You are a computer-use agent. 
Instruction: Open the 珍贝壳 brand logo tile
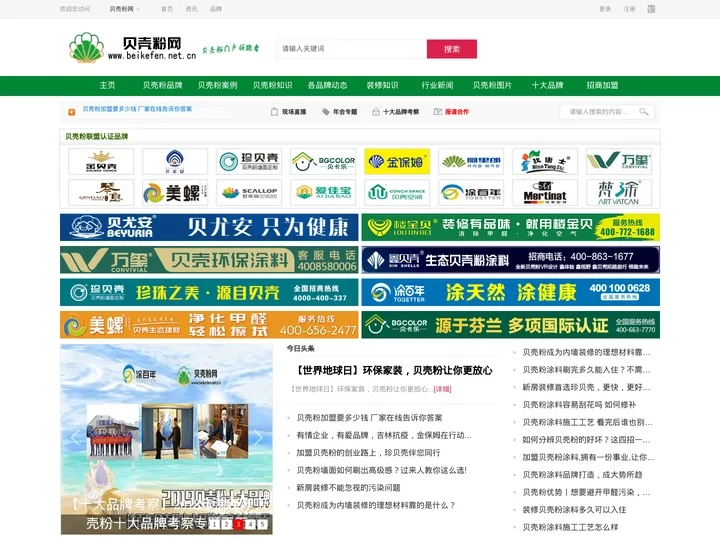tap(249, 161)
